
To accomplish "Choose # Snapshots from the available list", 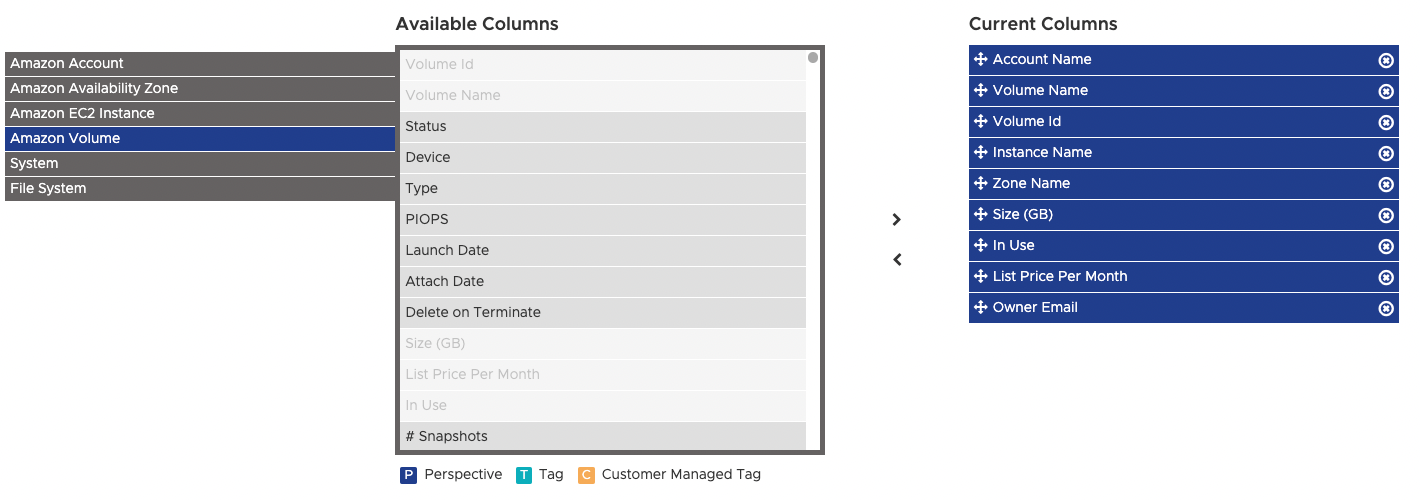I will [x=603, y=436].
